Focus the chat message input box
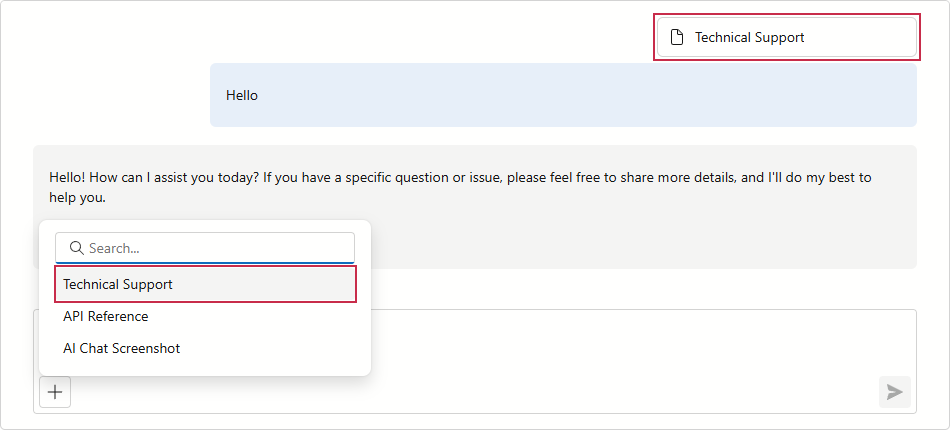This screenshot has height=430, width=950. point(640,345)
